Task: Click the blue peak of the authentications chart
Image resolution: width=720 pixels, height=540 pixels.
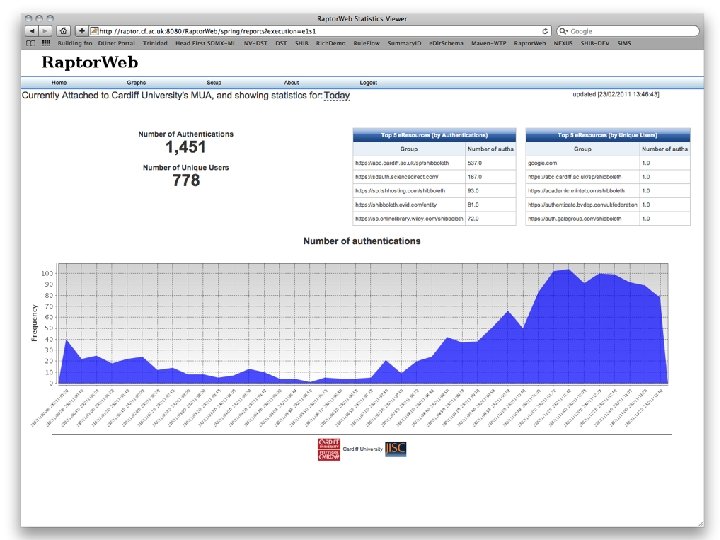Action: point(568,272)
